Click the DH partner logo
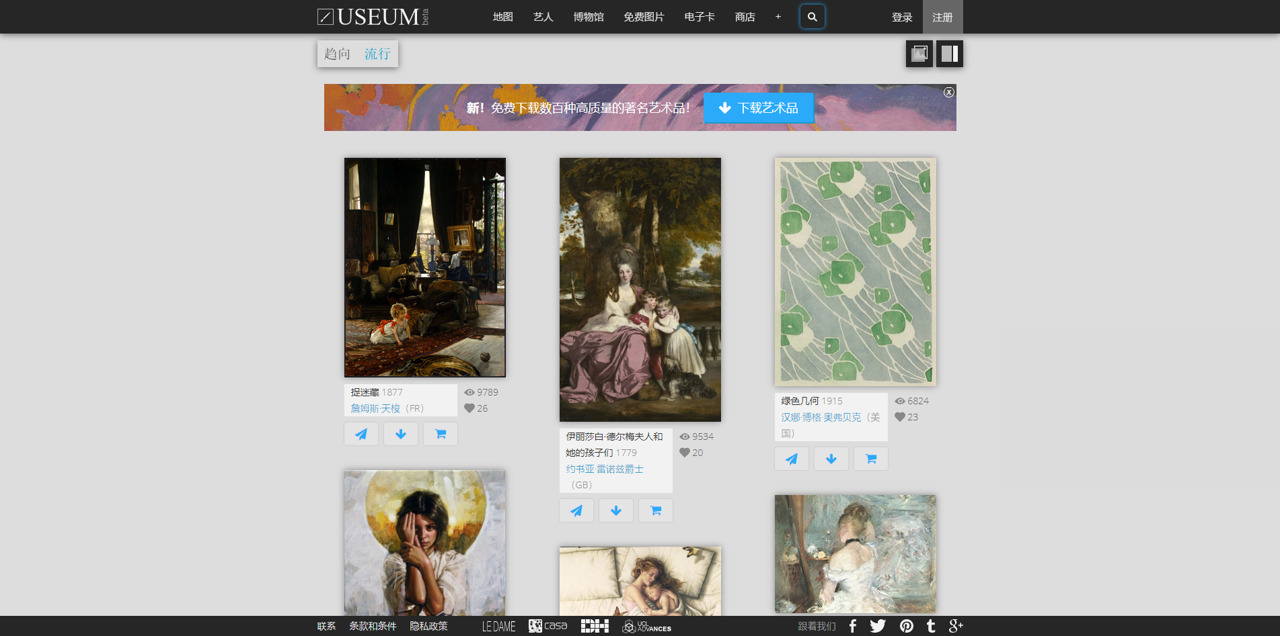This screenshot has height=636, width=1280. [595, 626]
